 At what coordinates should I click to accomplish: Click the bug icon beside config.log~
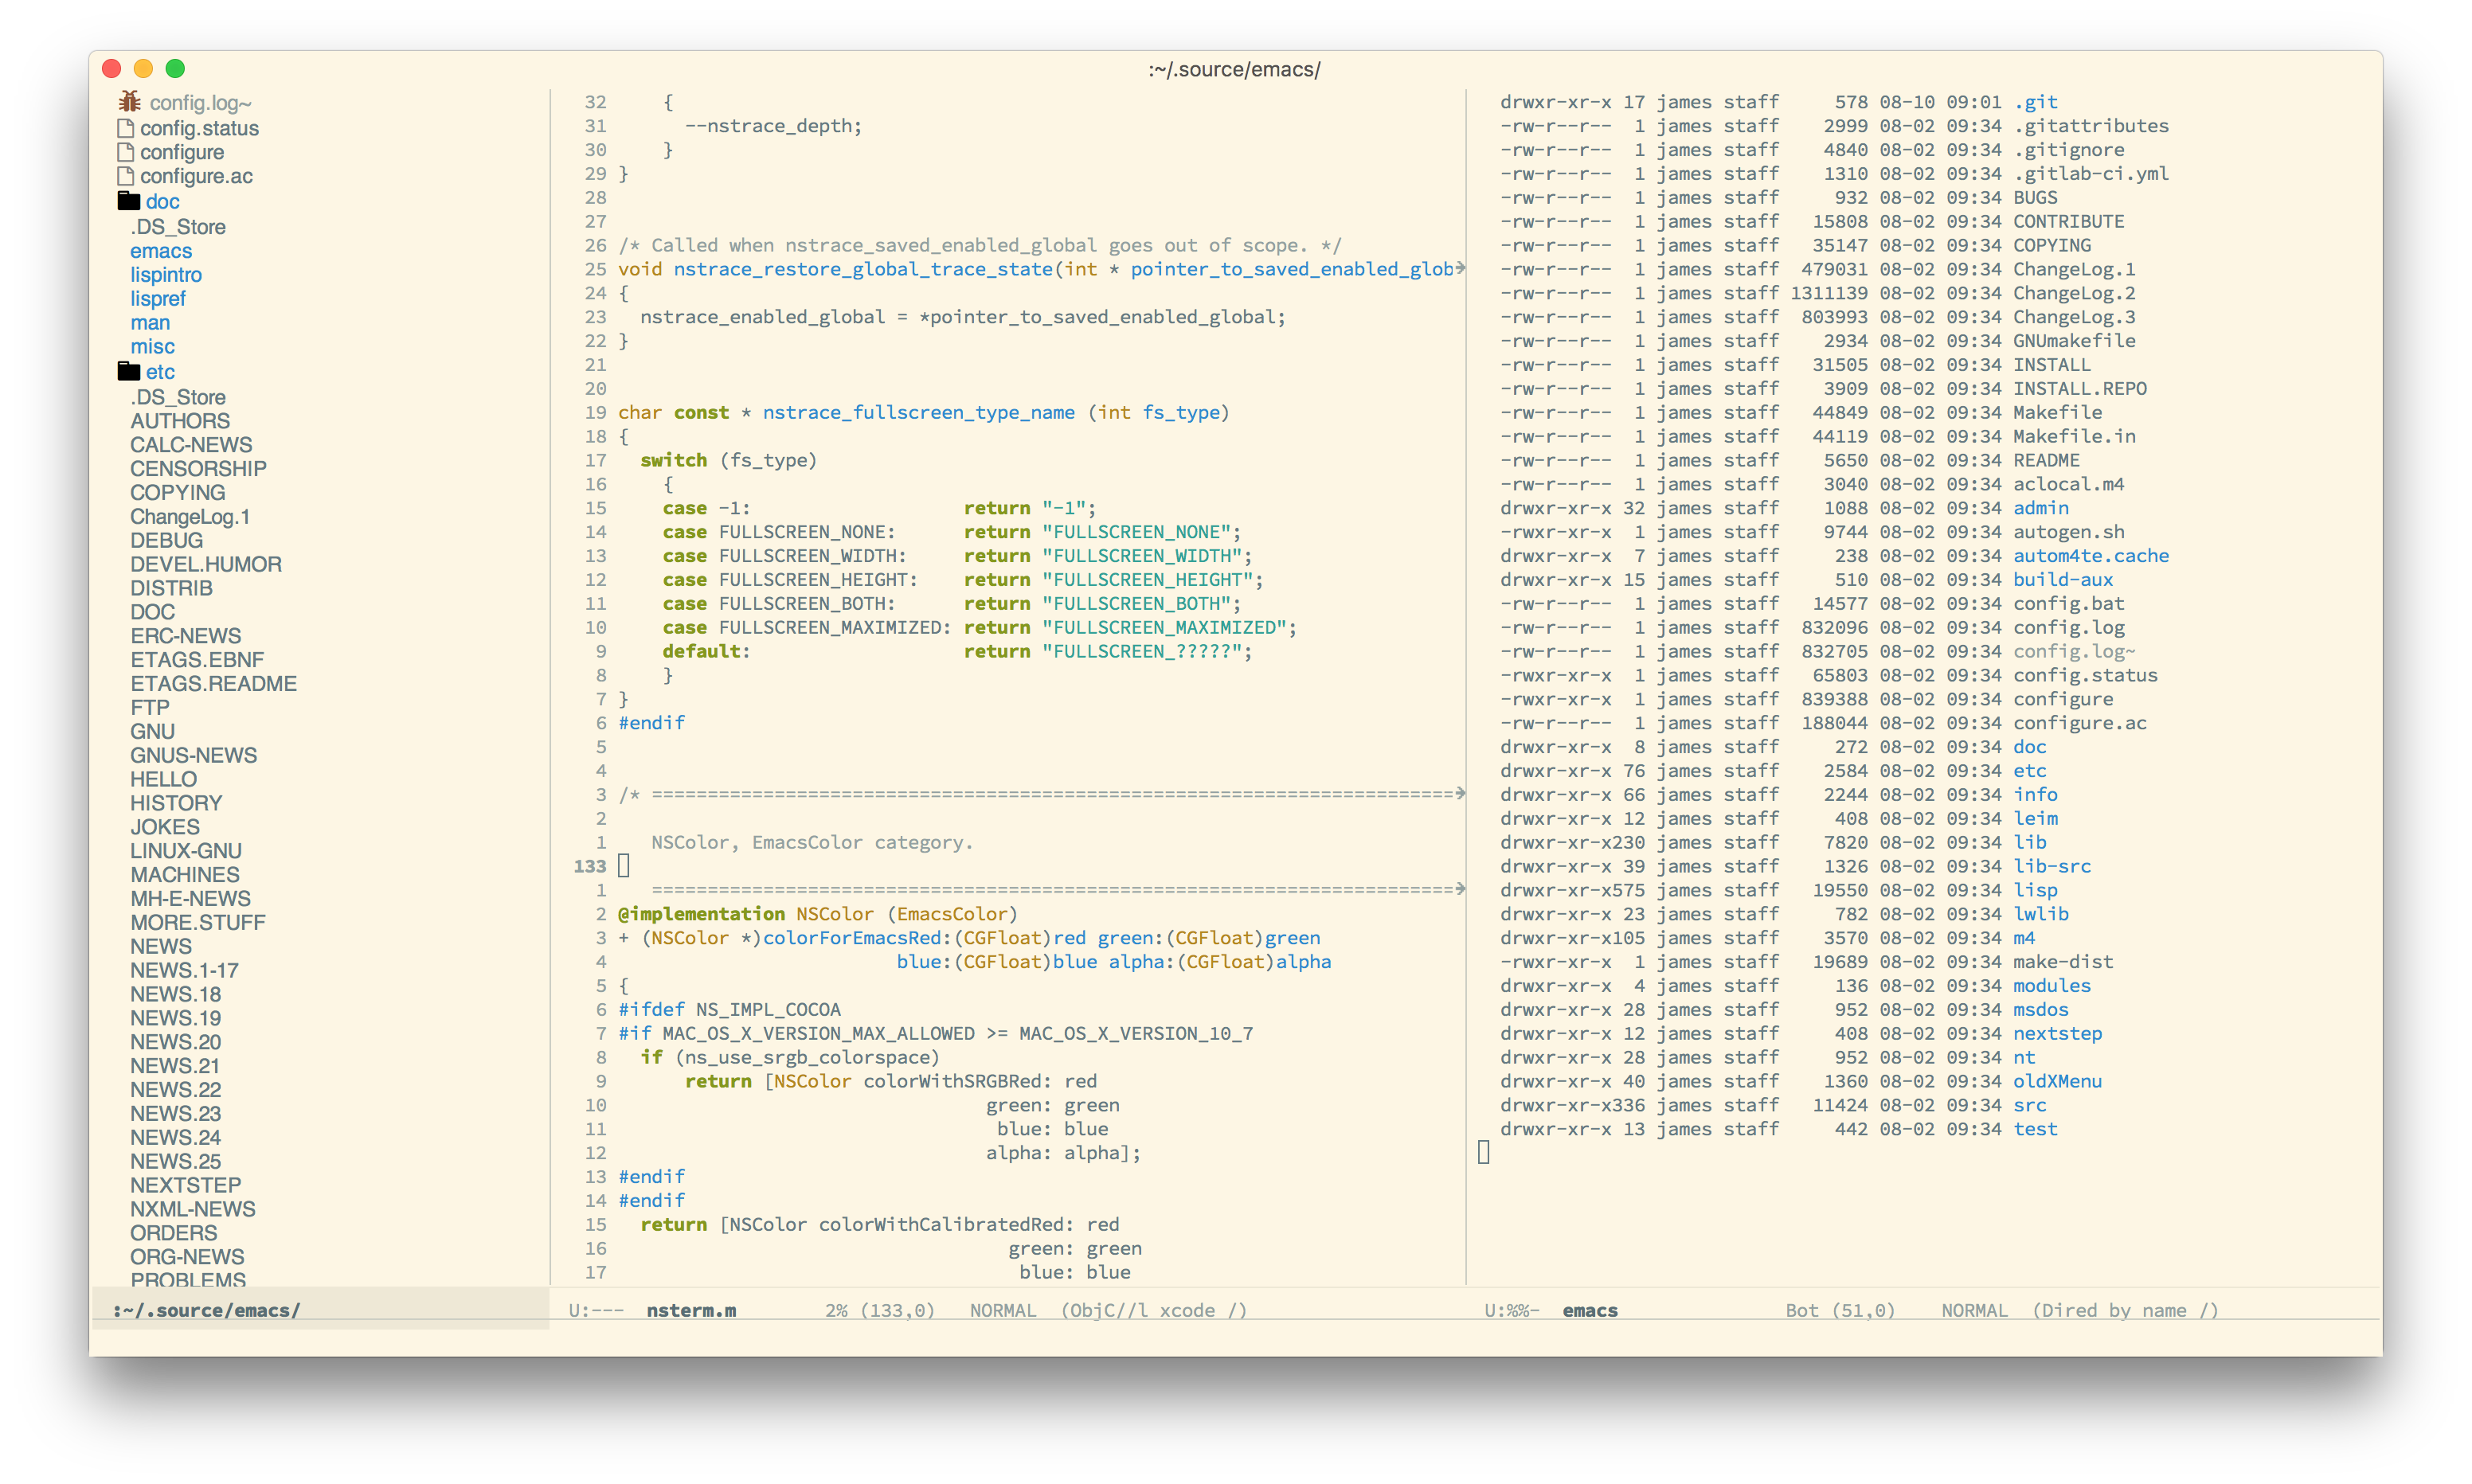(x=129, y=102)
